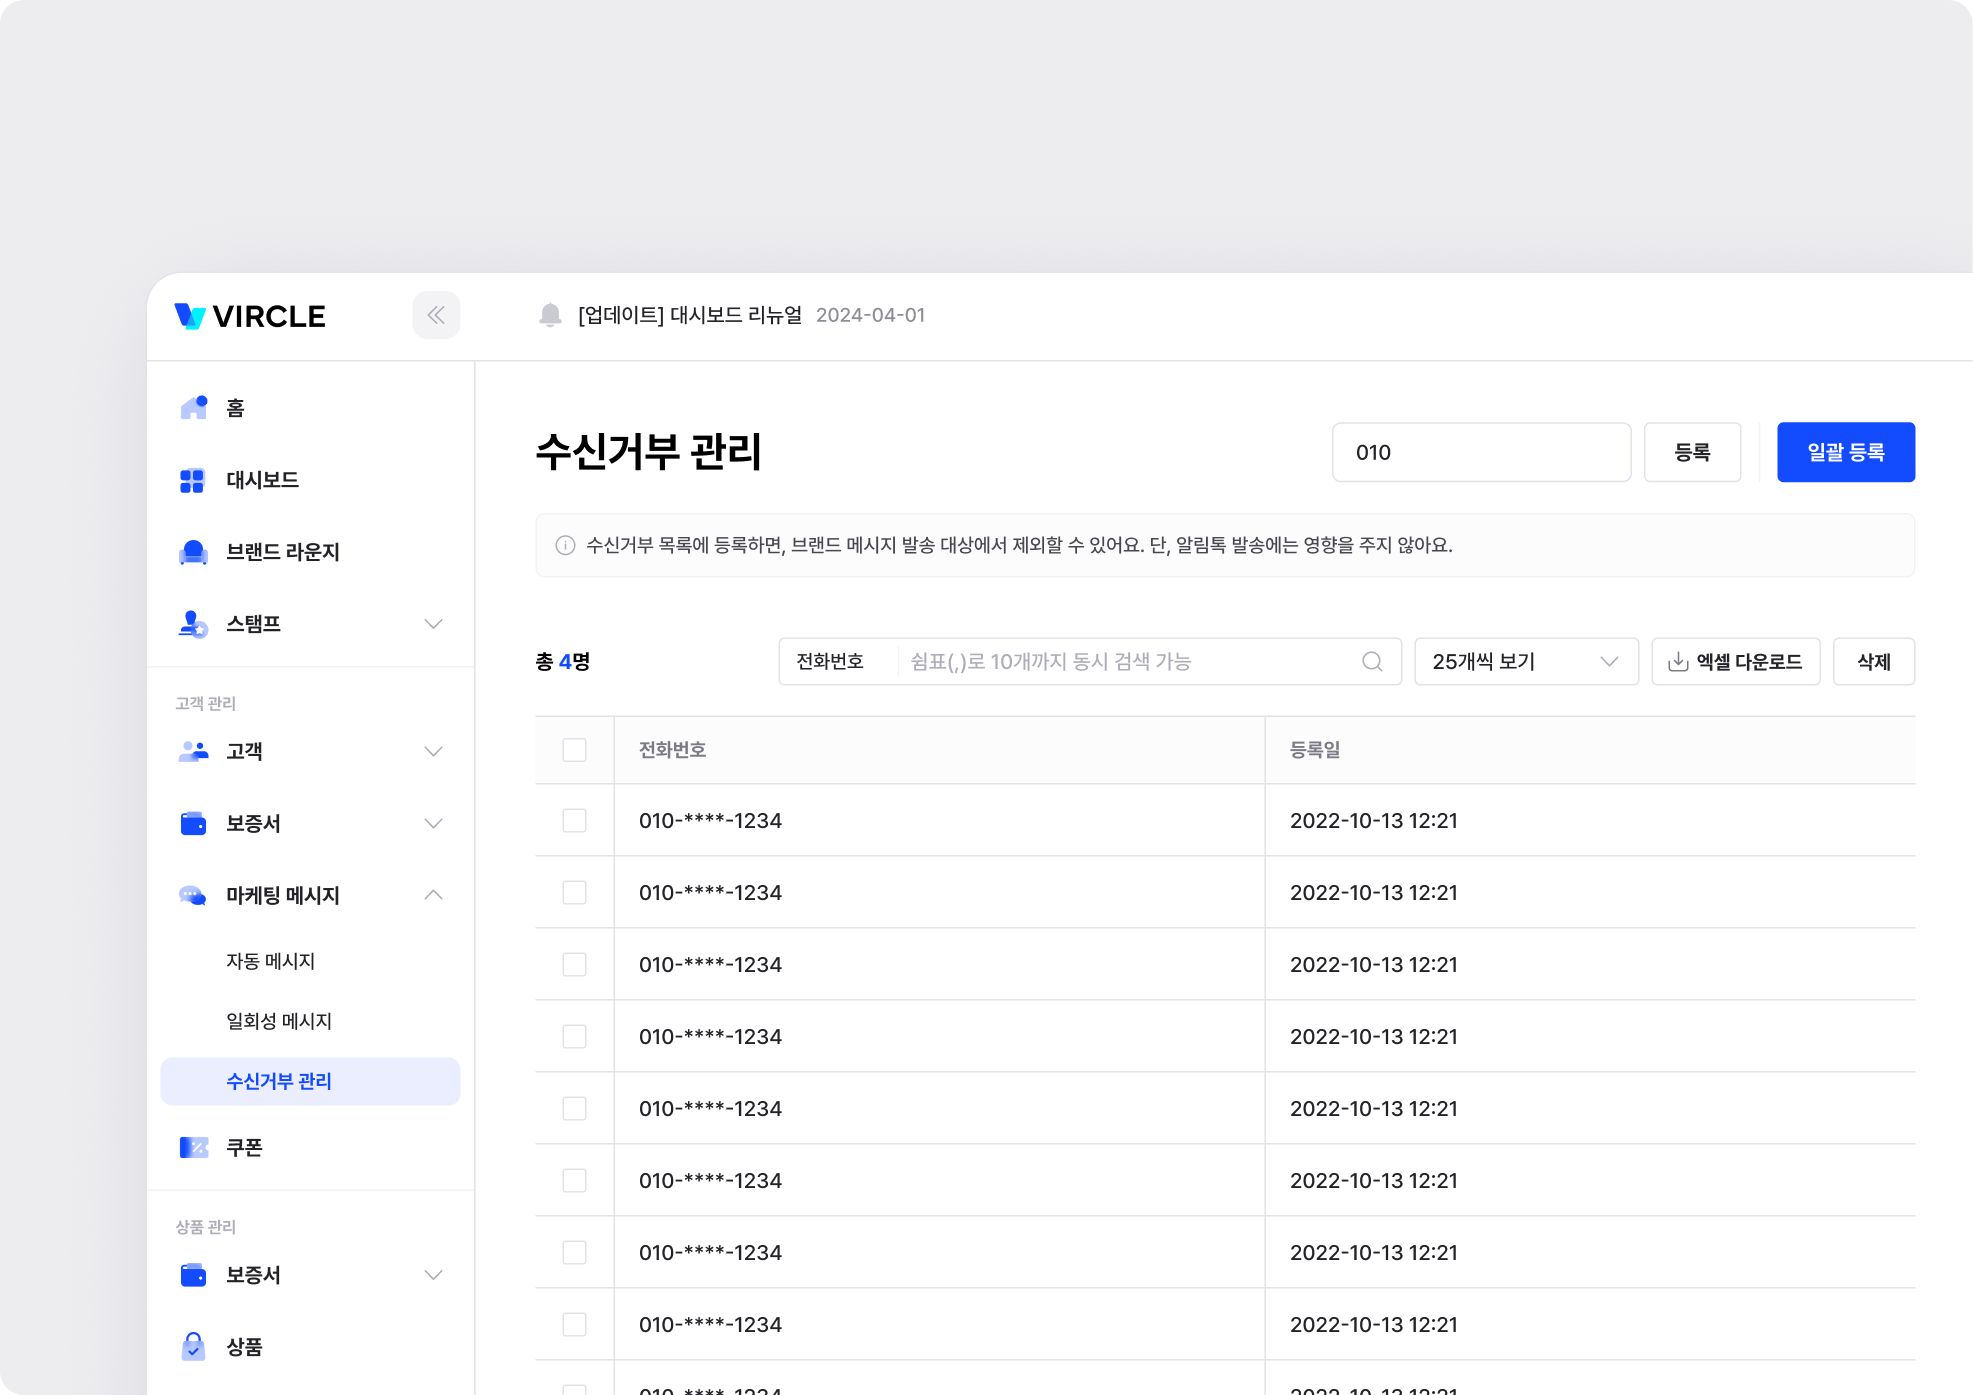Click the 엑셀 다운로드 button
Viewport: 1973px width, 1395px height.
[1735, 662]
